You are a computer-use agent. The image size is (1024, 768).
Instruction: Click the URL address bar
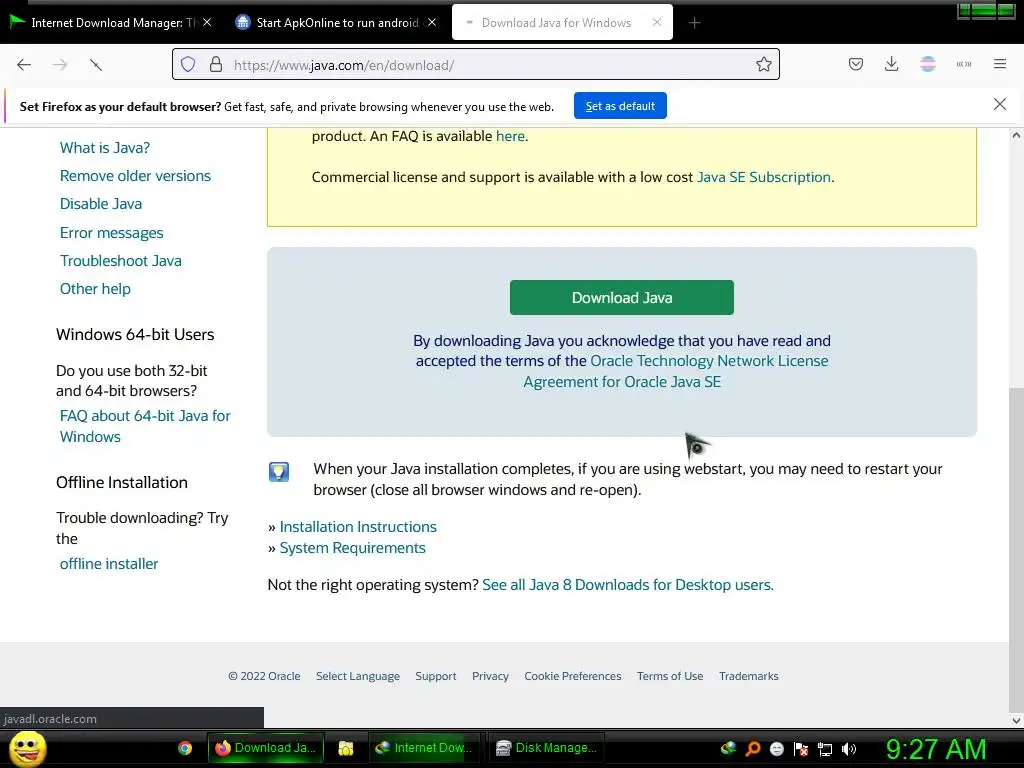click(x=475, y=65)
